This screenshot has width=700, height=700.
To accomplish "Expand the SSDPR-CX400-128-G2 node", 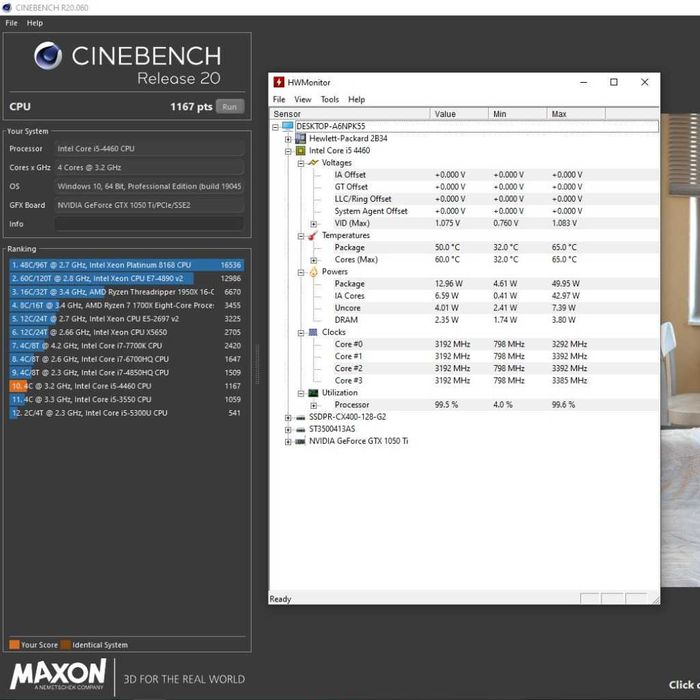I will click(288, 418).
